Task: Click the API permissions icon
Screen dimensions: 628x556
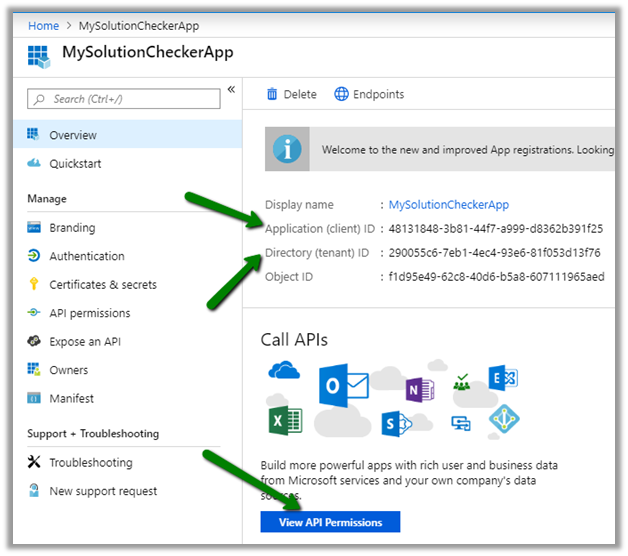Action: click(33, 313)
